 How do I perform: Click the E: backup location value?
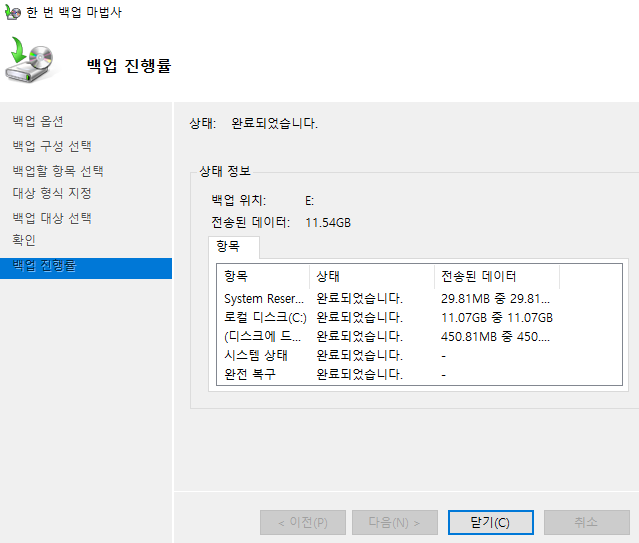tap(310, 201)
